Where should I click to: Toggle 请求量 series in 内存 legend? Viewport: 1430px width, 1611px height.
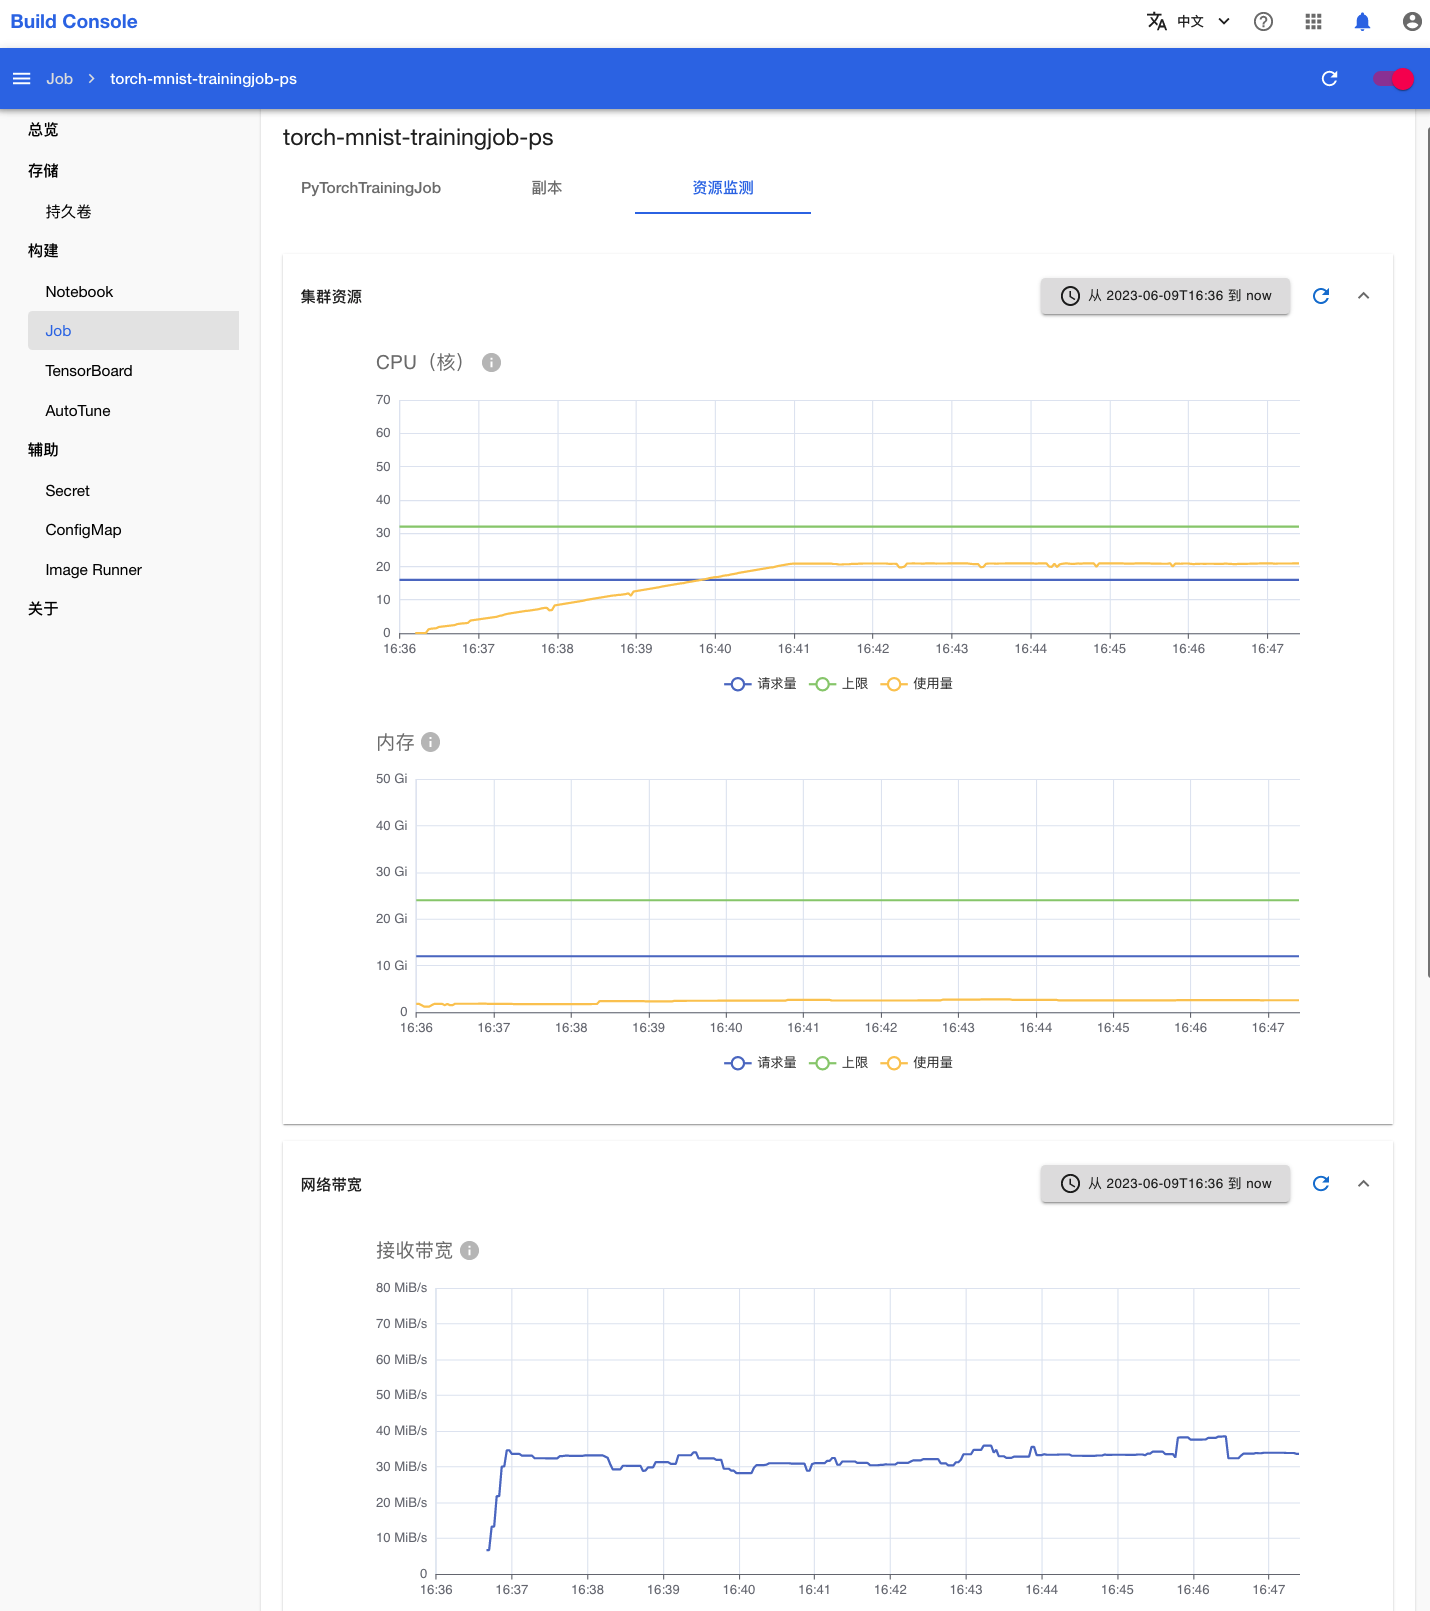(760, 1063)
